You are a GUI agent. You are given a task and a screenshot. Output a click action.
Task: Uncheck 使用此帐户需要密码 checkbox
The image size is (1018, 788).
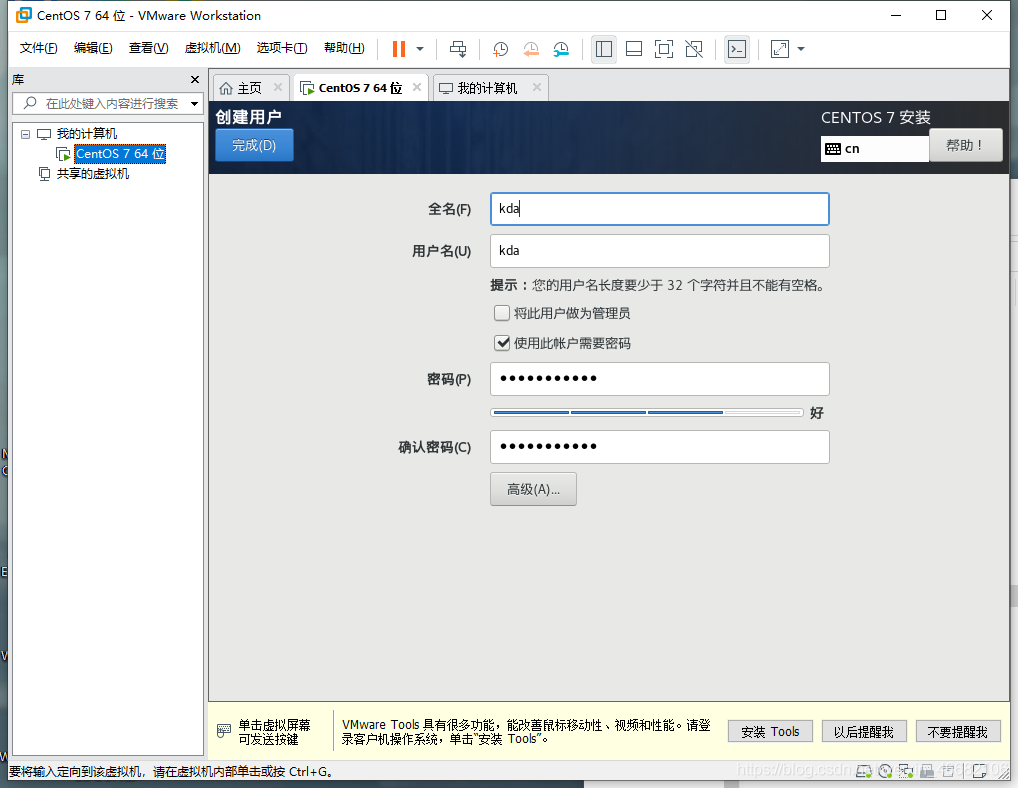click(x=502, y=343)
